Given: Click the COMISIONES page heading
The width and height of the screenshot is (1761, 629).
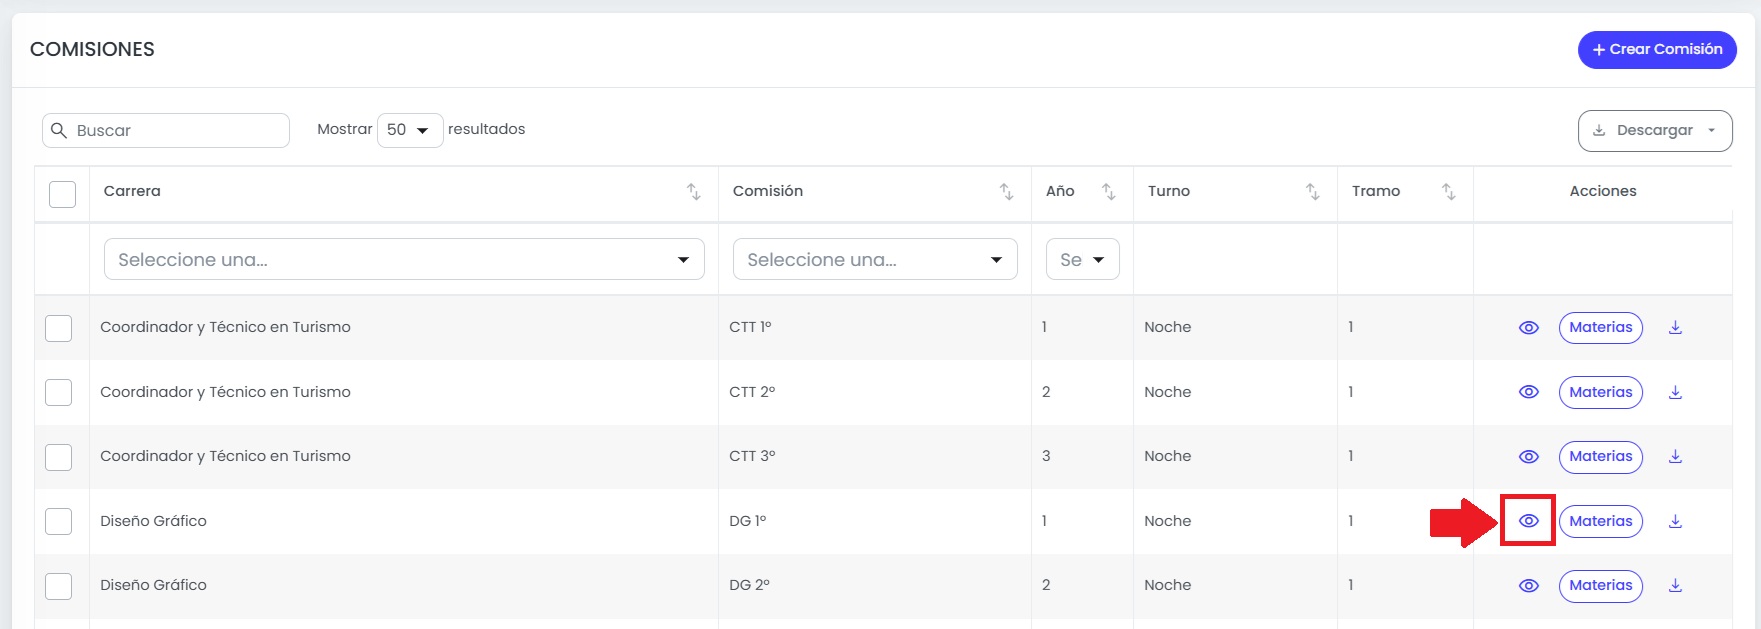Looking at the screenshot, I should [x=92, y=49].
